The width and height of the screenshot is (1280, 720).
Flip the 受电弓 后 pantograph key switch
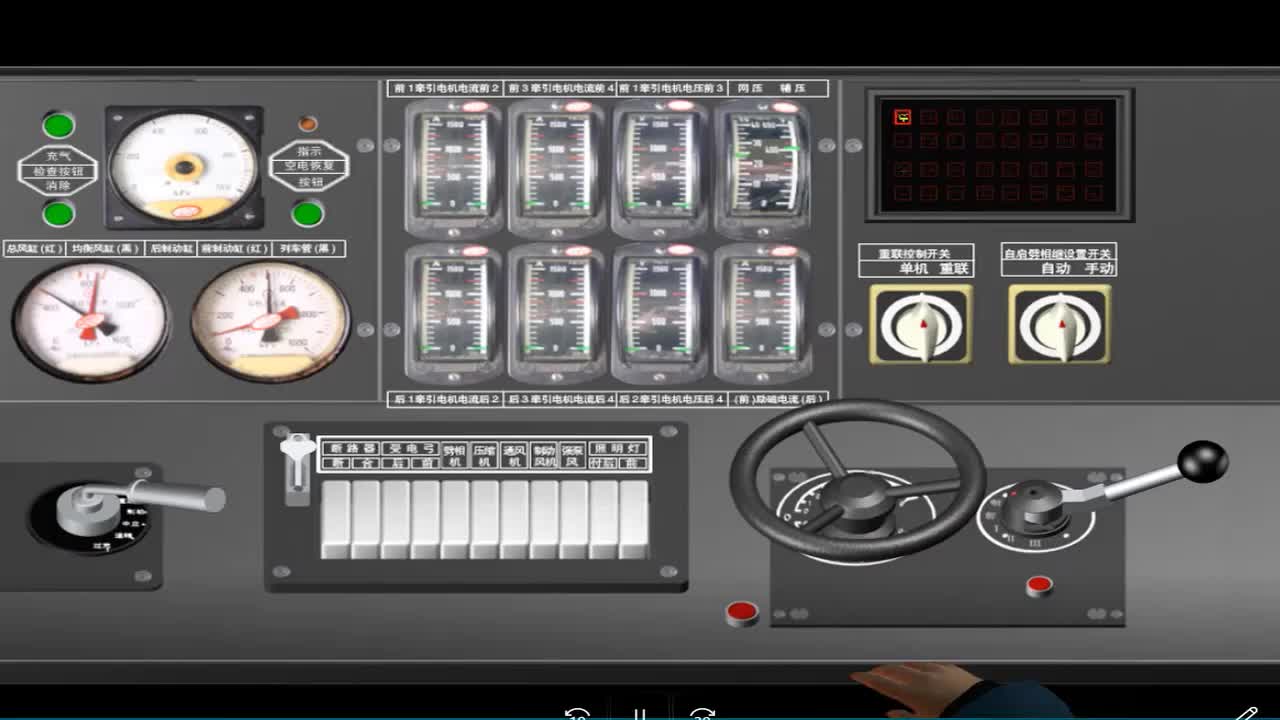[x=396, y=519]
